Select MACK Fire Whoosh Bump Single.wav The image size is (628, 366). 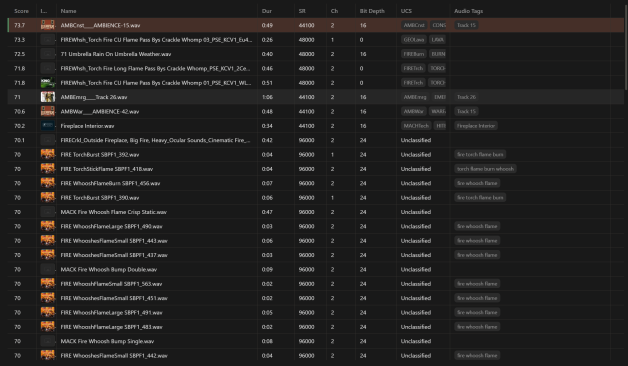coord(107,341)
